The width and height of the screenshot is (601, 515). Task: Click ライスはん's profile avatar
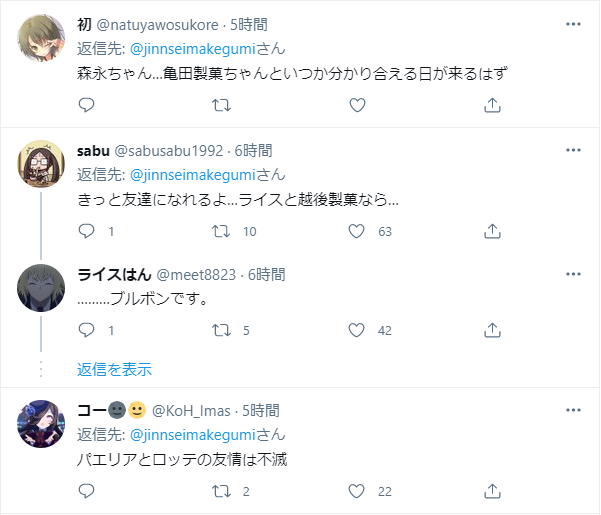pyautogui.click(x=42, y=289)
